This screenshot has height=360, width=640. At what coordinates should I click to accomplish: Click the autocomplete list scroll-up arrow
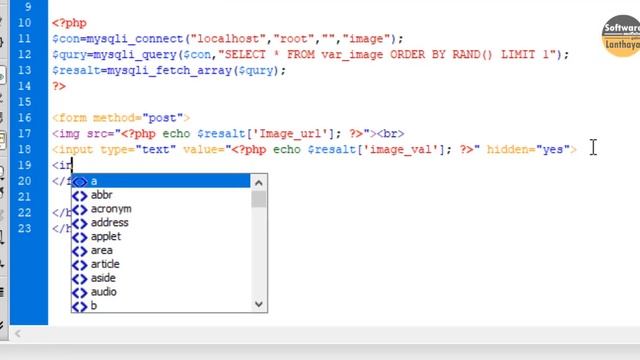point(258,183)
